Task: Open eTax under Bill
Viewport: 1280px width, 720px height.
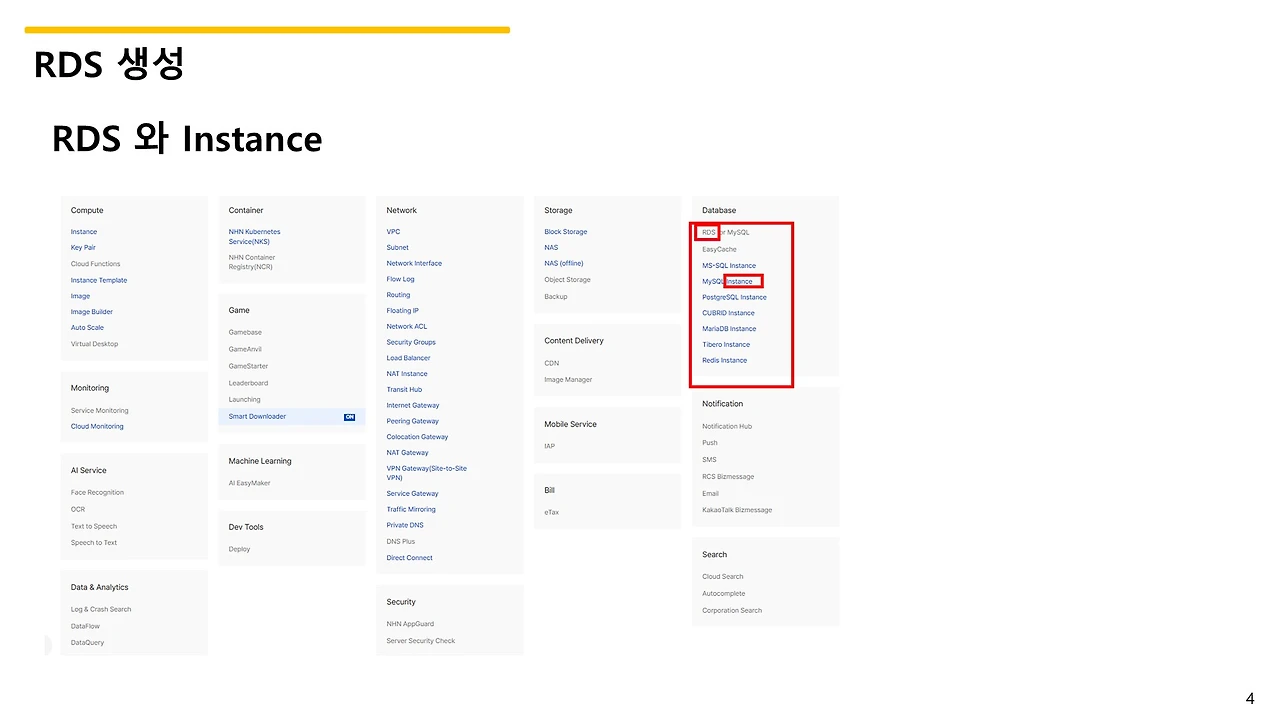Action: point(552,513)
